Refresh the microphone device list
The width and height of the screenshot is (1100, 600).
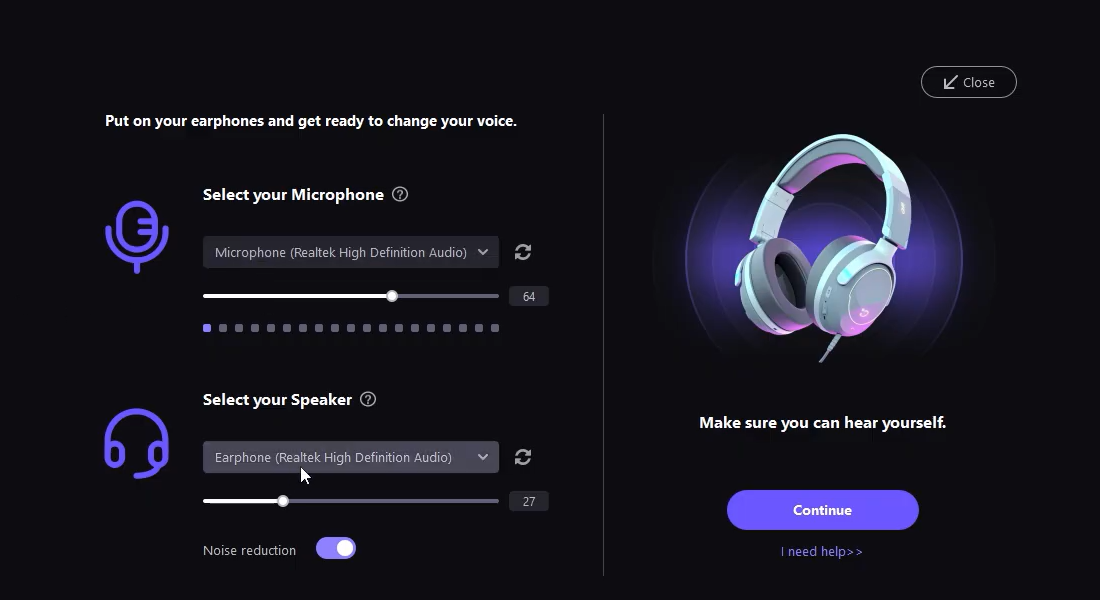(523, 252)
